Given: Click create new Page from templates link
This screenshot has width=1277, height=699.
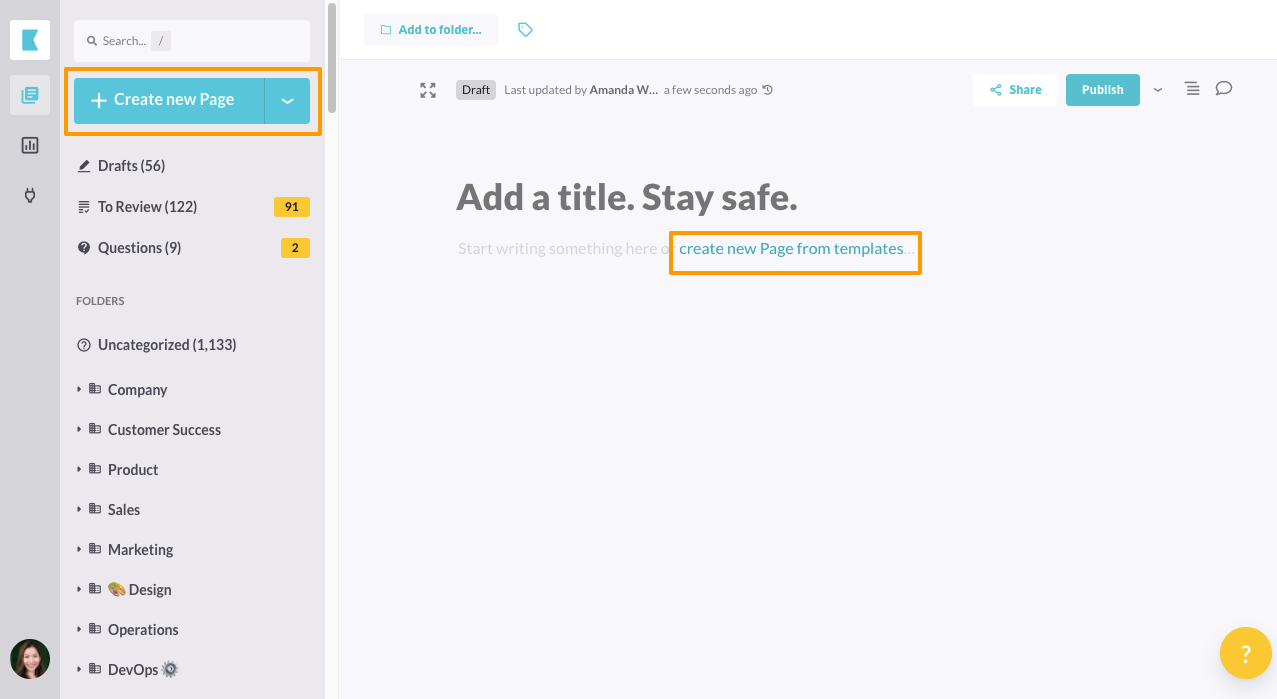Looking at the screenshot, I should [x=791, y=249].
